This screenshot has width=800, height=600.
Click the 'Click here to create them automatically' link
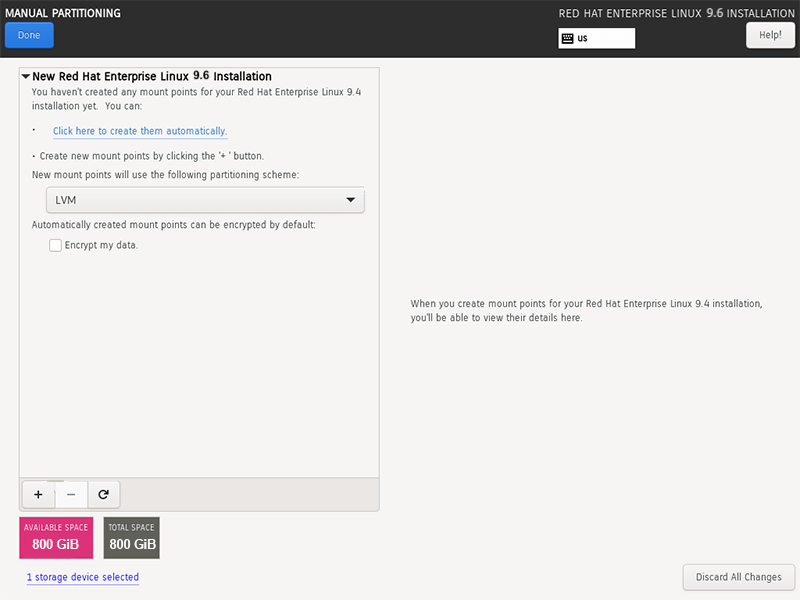click(x=140, y=131)
